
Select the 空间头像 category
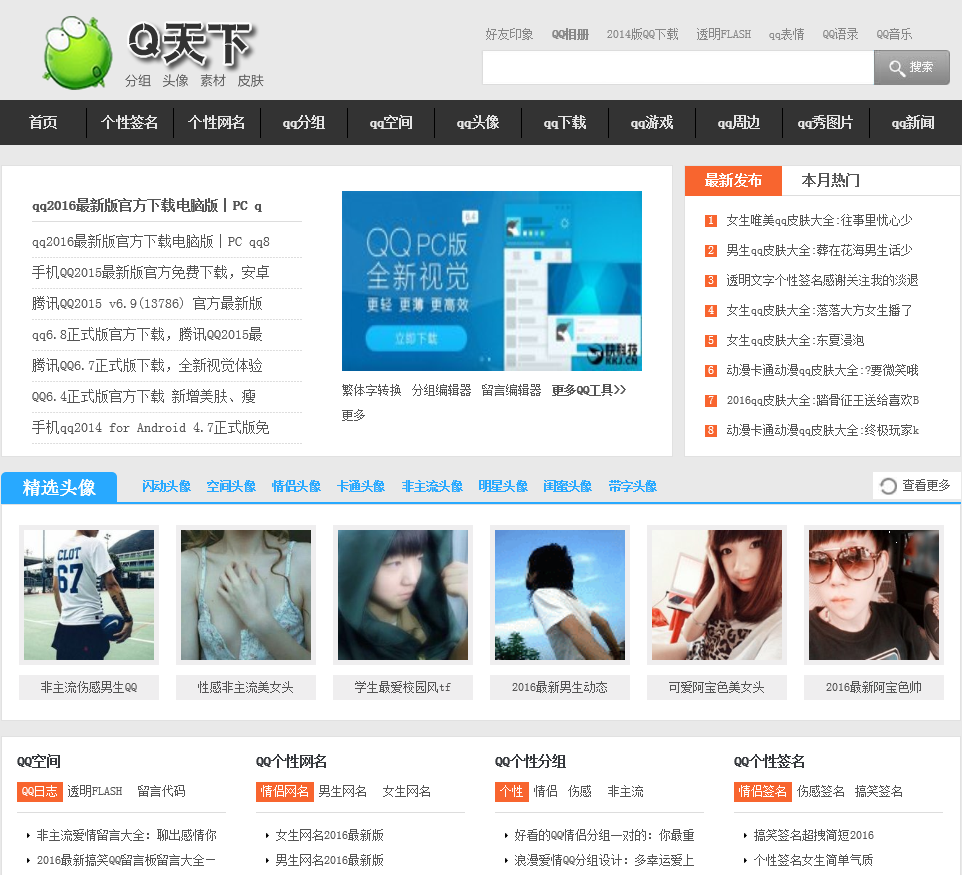coord(231,487)
